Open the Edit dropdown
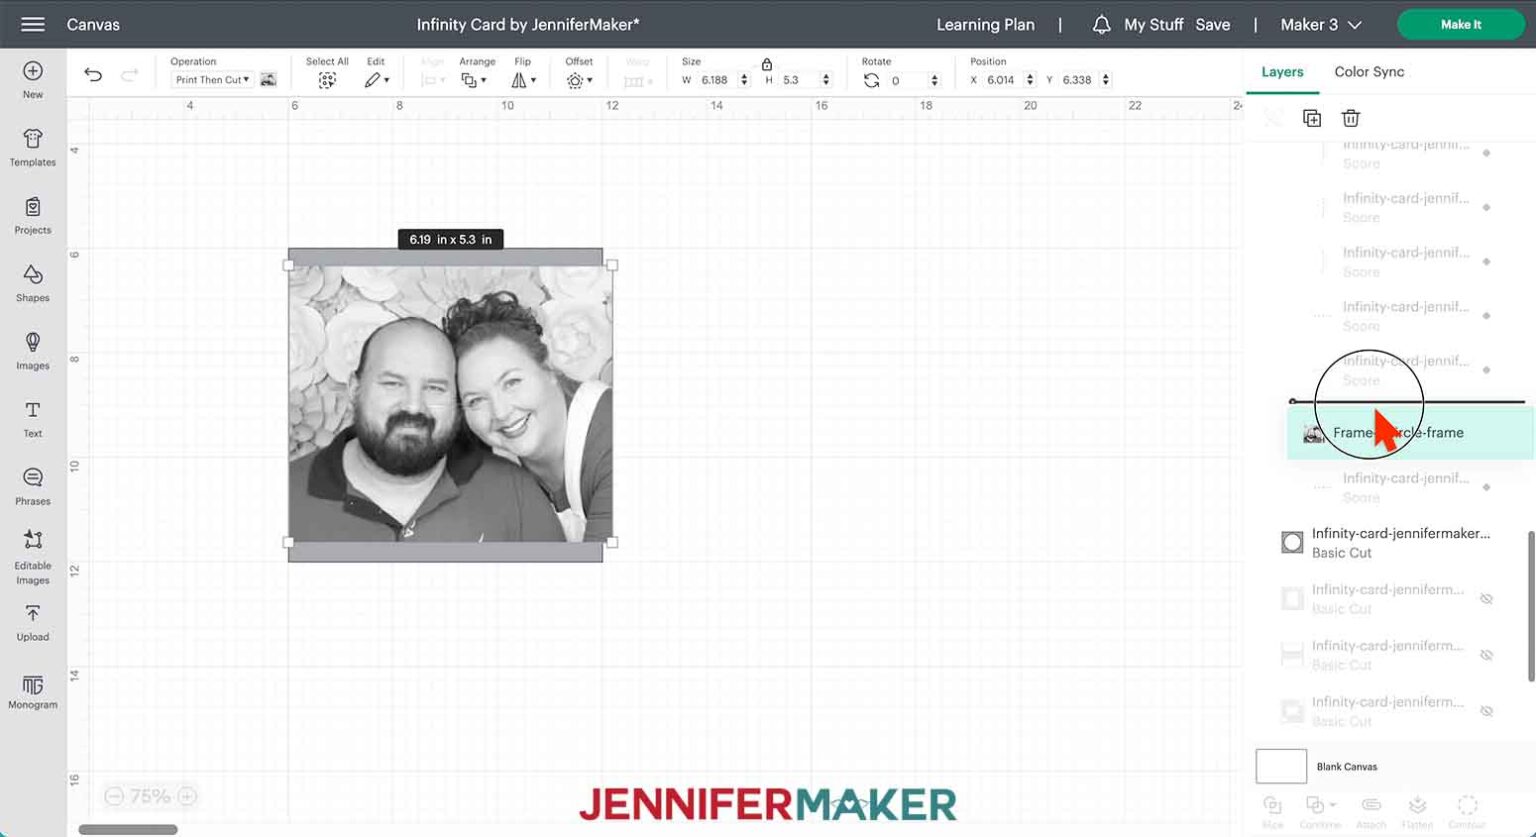1536x837 pixels. [376, 80]
